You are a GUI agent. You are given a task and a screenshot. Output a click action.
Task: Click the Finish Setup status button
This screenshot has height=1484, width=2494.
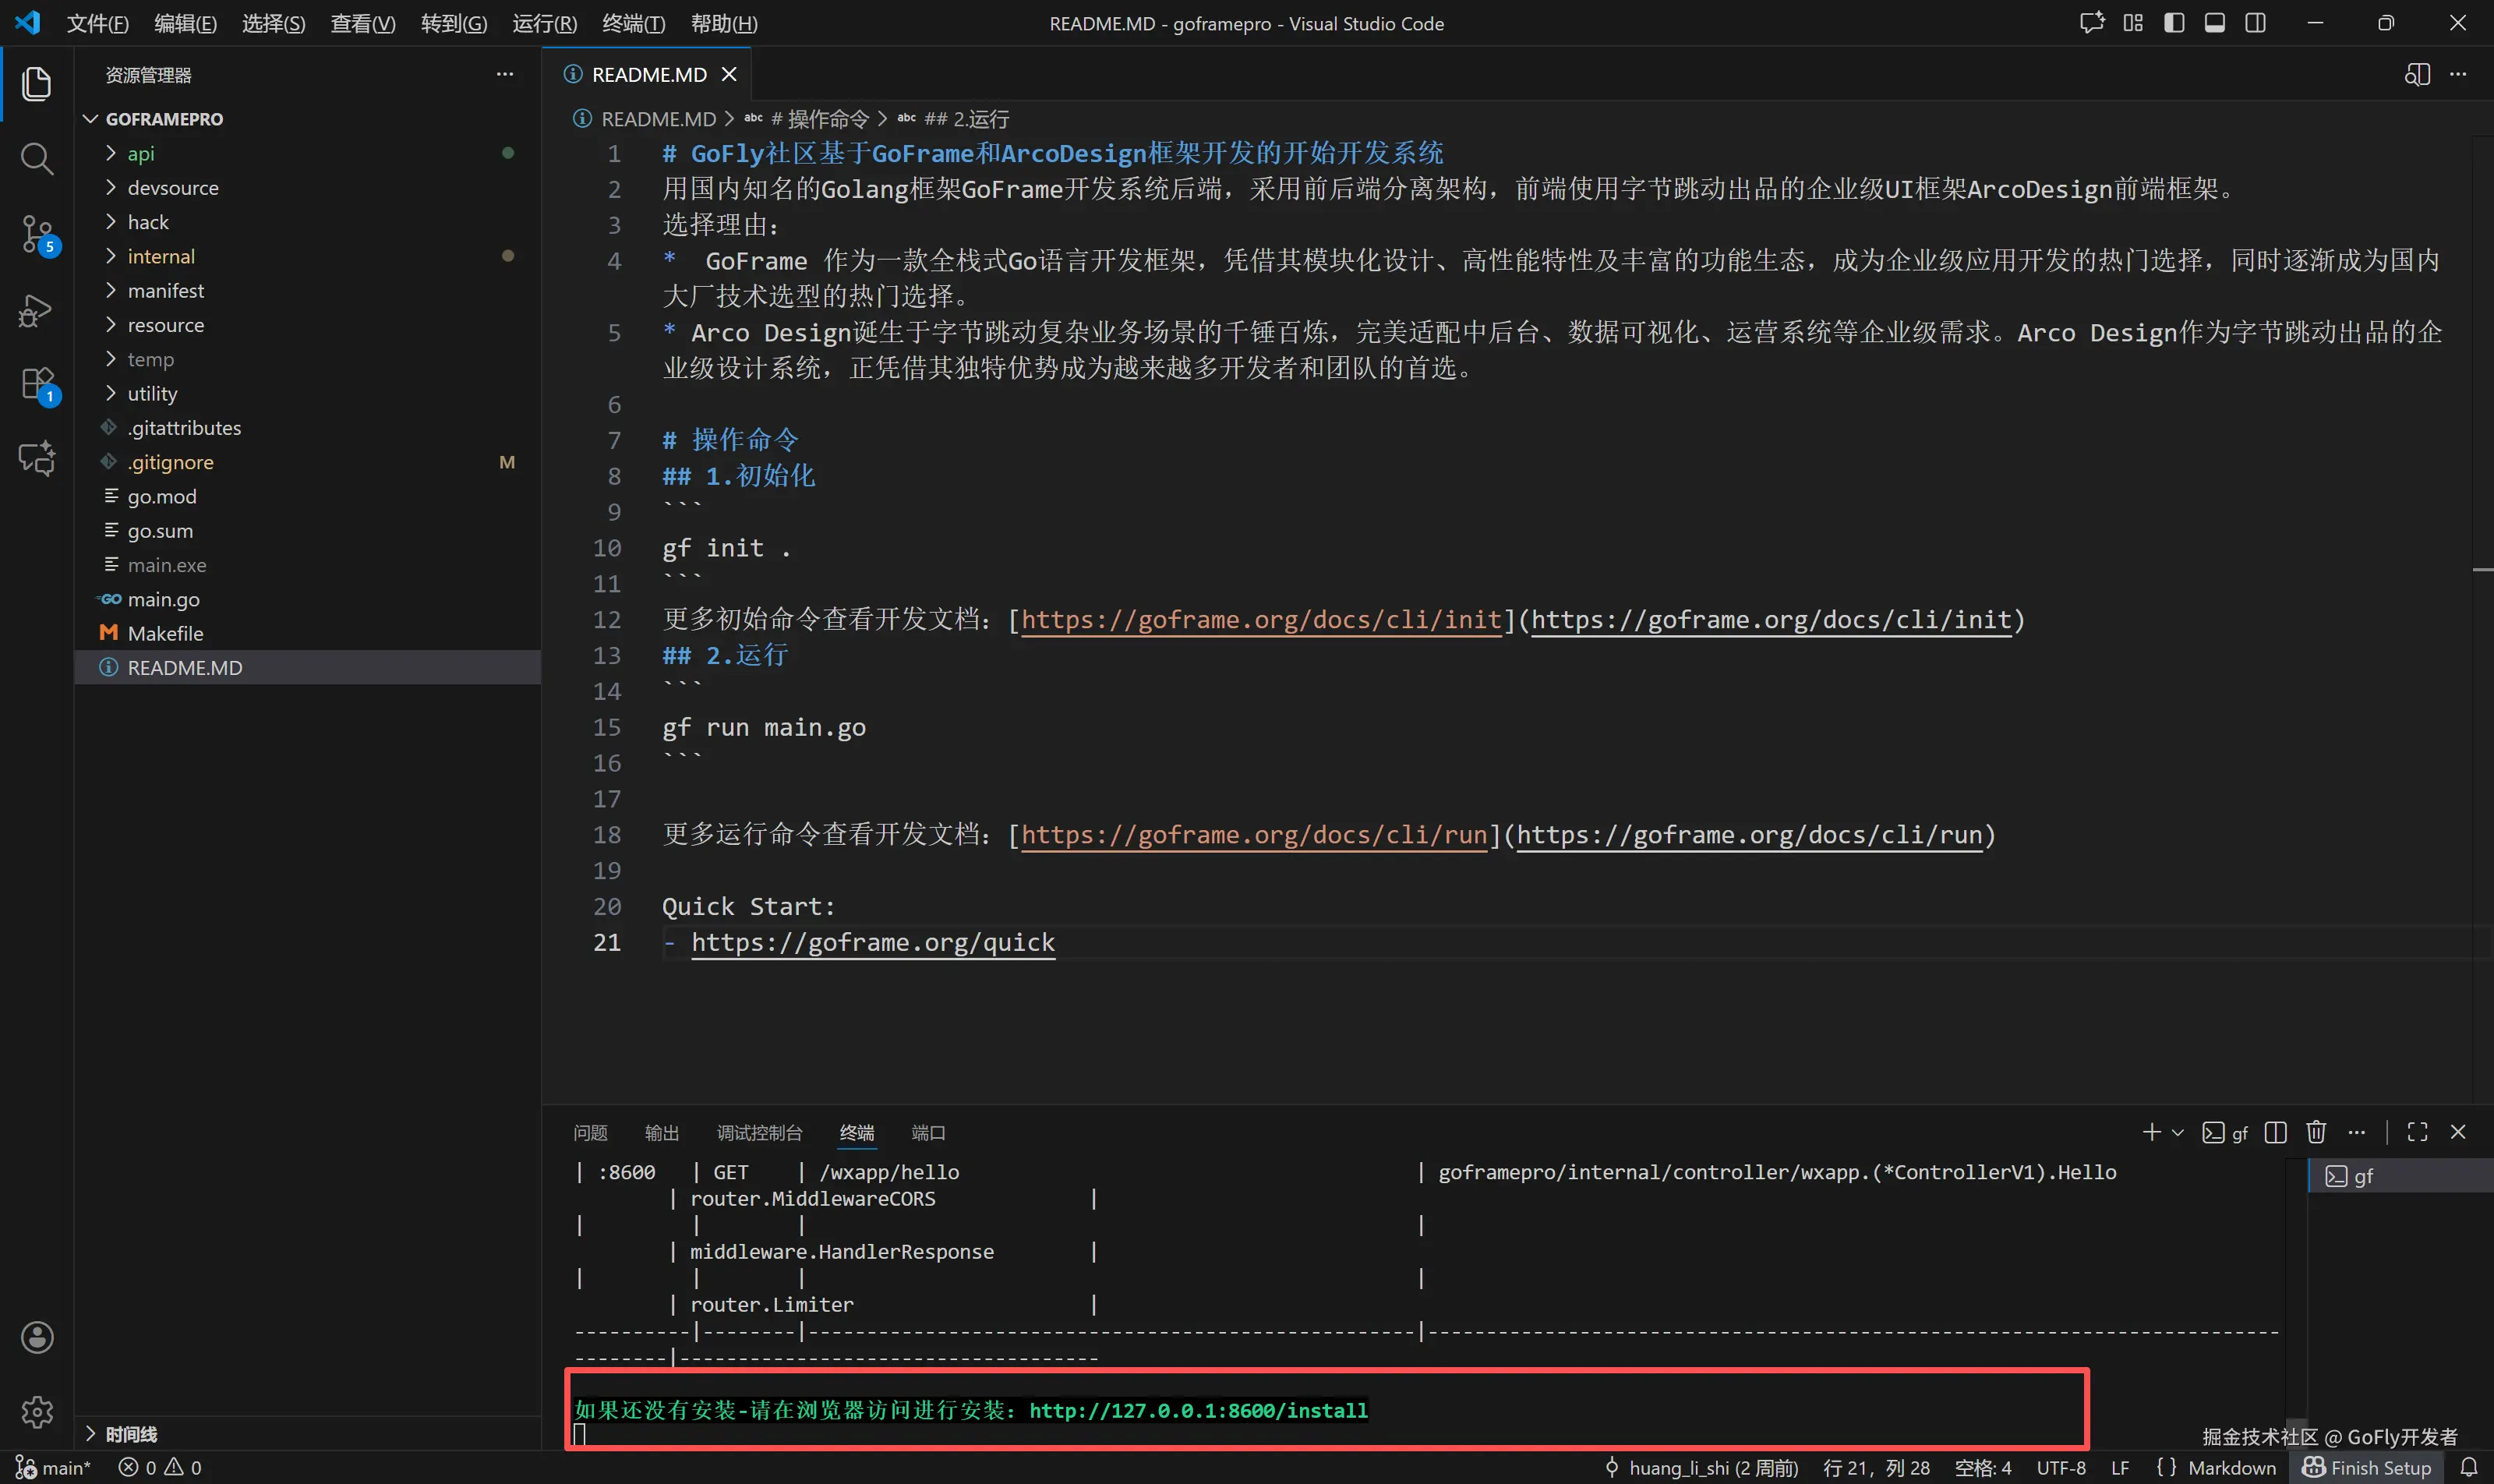point(2367,1467)
